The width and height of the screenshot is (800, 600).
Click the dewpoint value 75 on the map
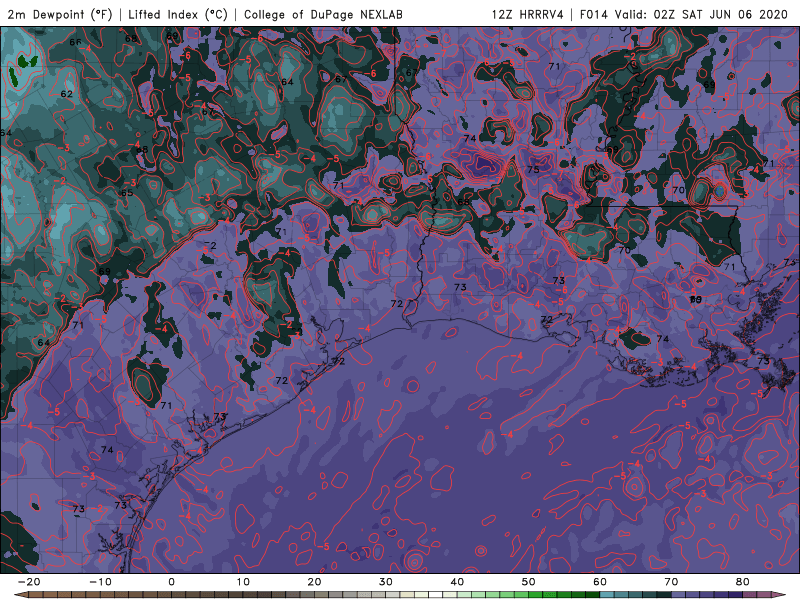pos(533,169)
